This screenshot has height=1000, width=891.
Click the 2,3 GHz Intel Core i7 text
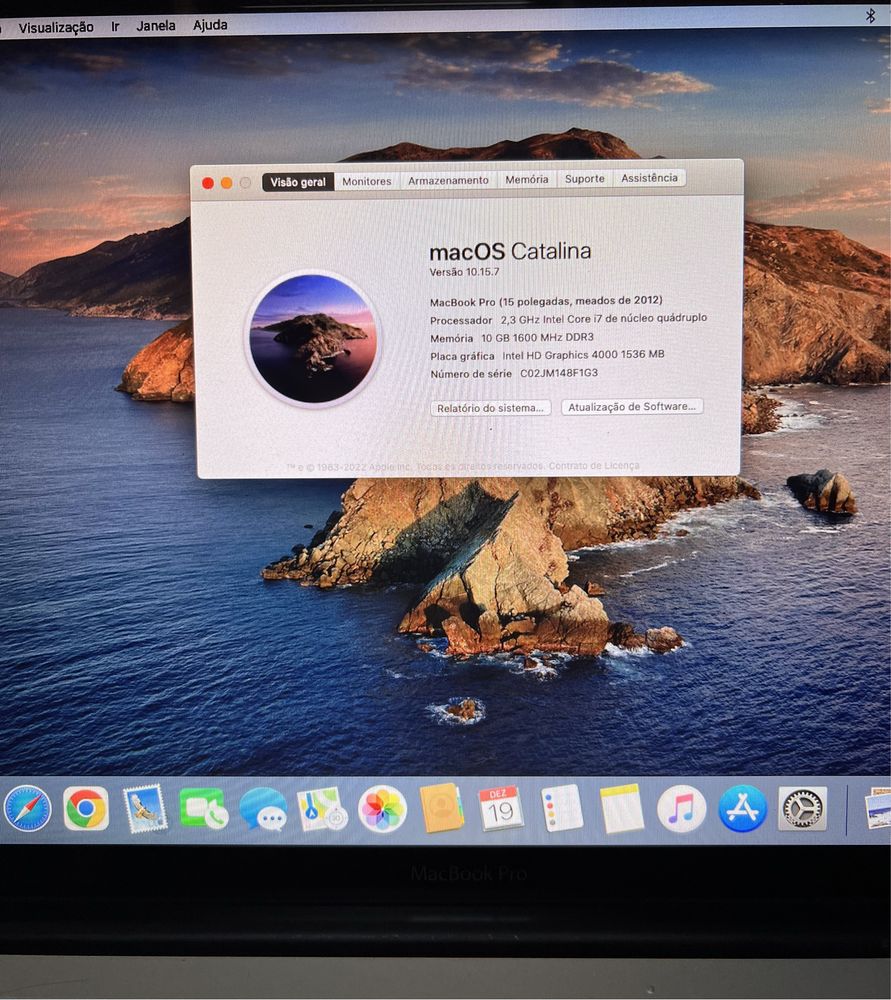pyautogui.click(x=603, y=318)
